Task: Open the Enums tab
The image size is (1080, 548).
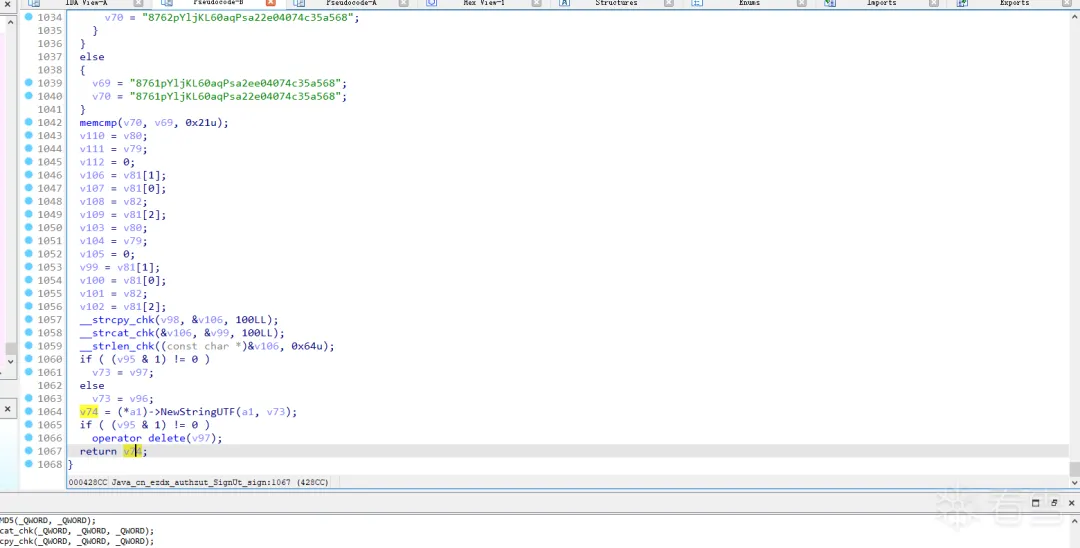Action: click(749, 3)
